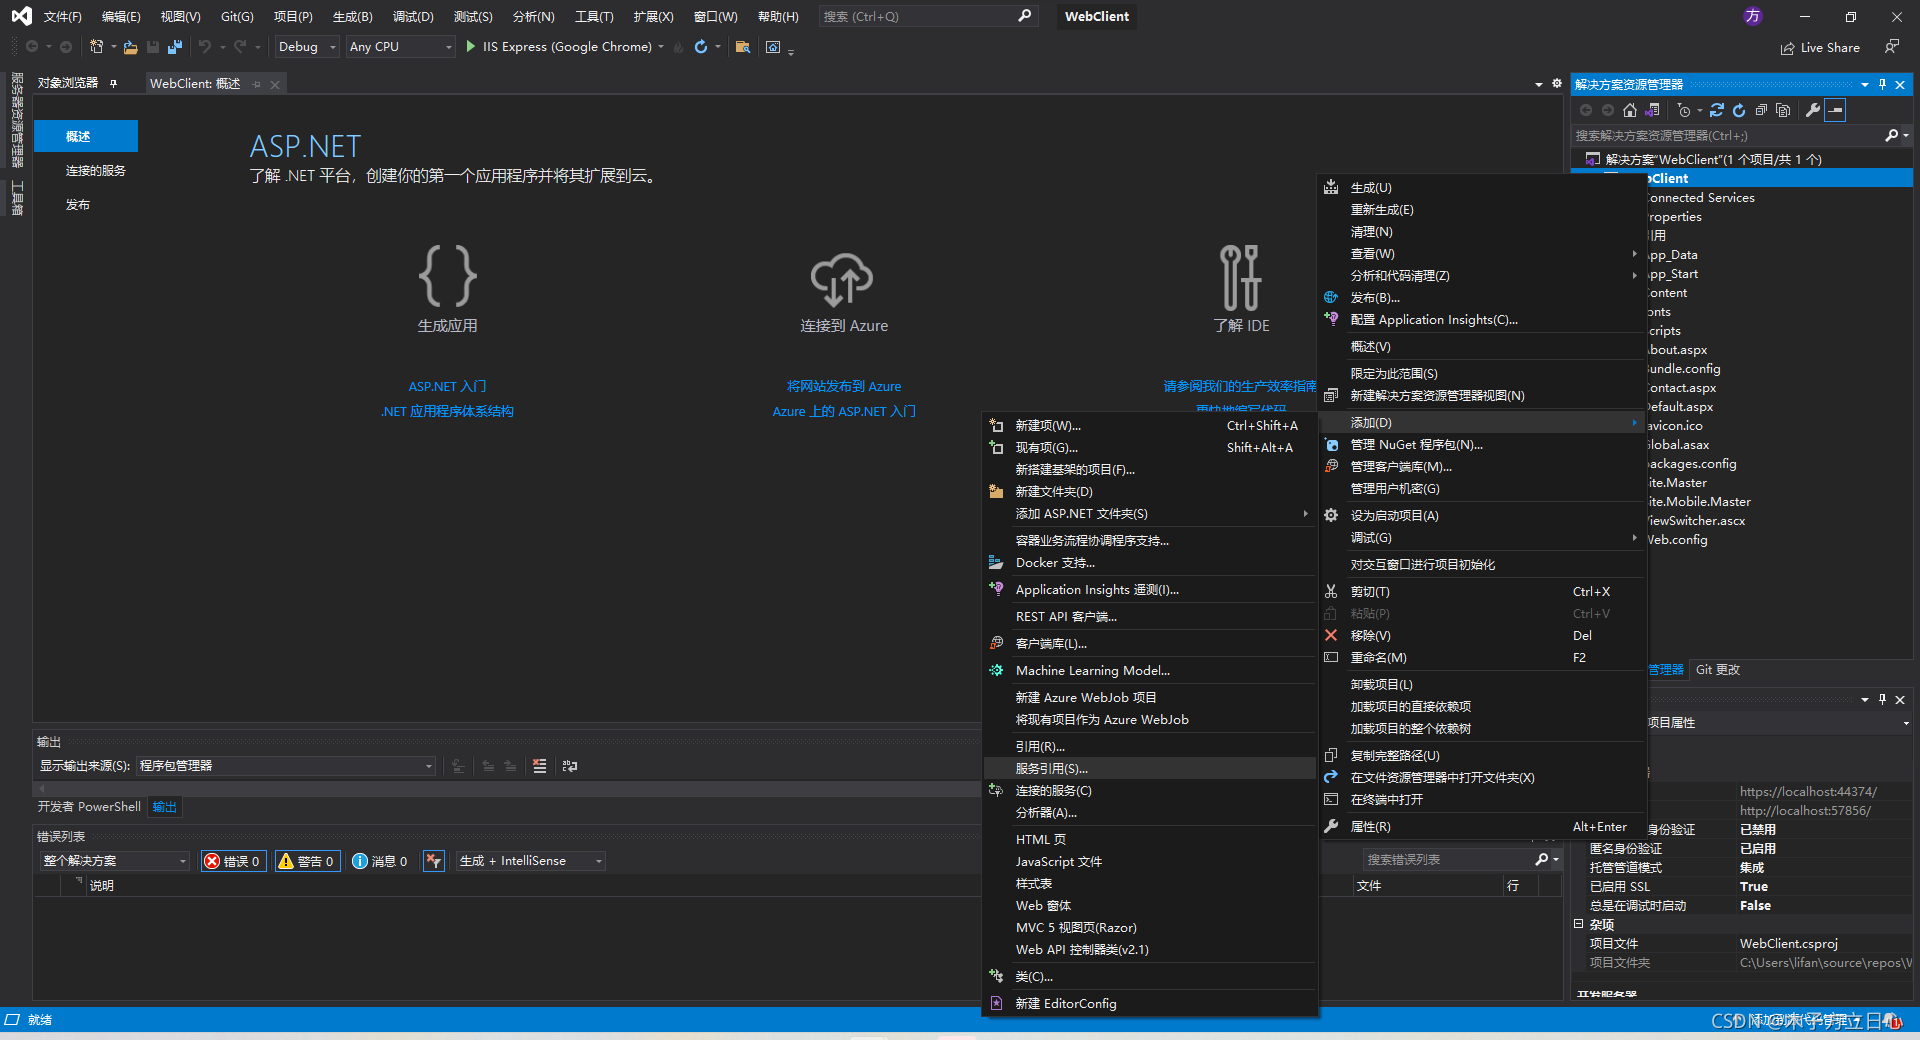Click the Find in Files folder icon
The width and height of the screenshot is (1920, 1040).
743,47
